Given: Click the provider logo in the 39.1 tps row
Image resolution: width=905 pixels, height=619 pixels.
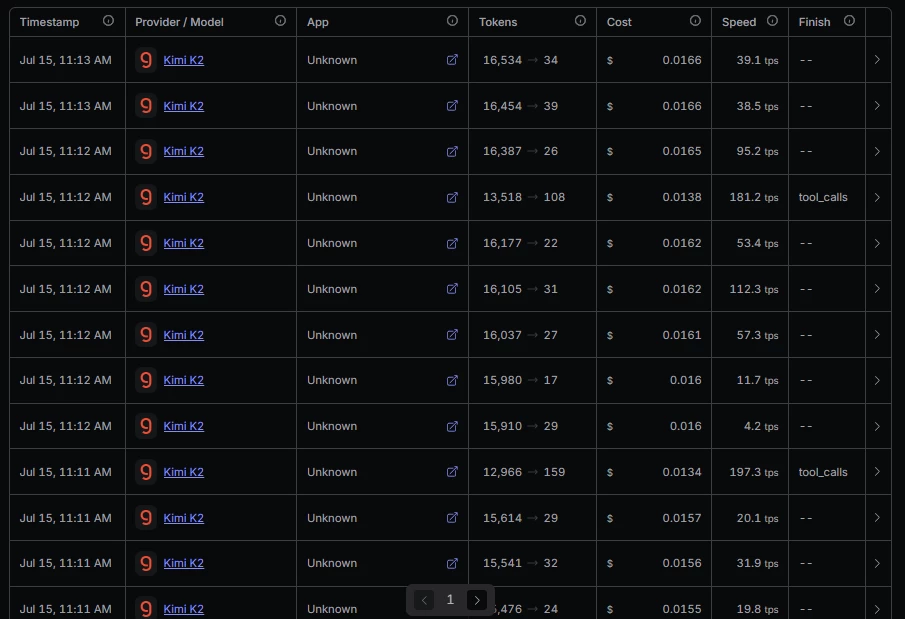Looking at the screenshot, I should tap(146, 59).
